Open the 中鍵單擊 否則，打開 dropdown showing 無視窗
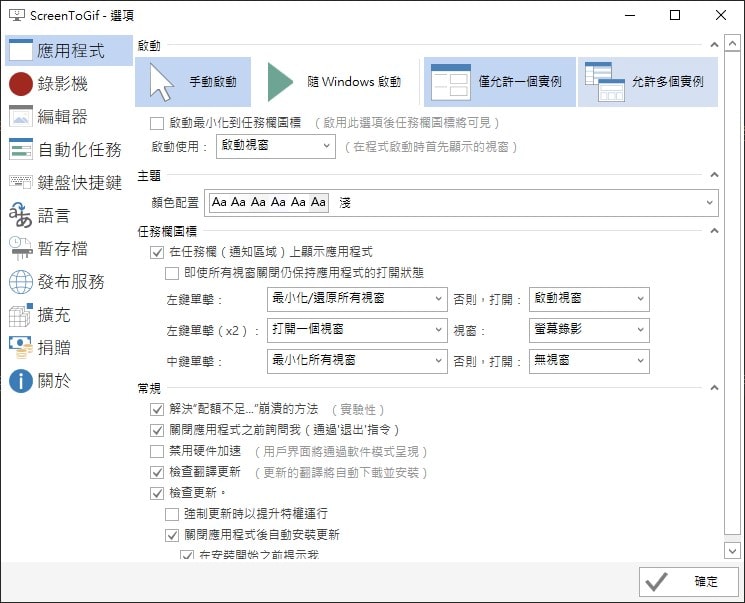 click(x=589, y=361)
